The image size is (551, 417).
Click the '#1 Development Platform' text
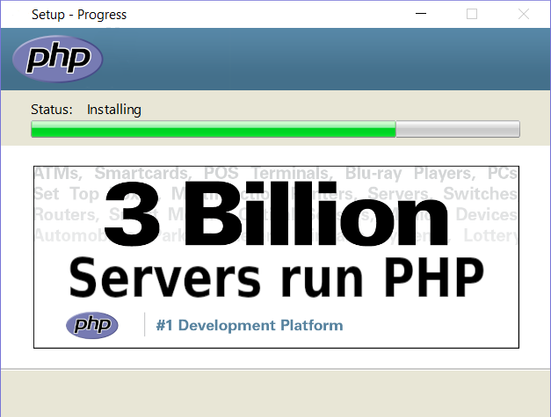point(249,325)
